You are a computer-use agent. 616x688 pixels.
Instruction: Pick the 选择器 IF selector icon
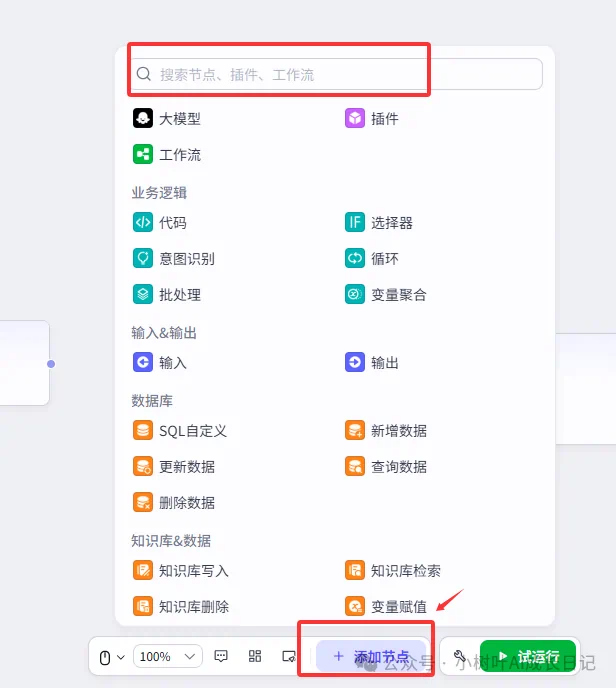(355, 222)
